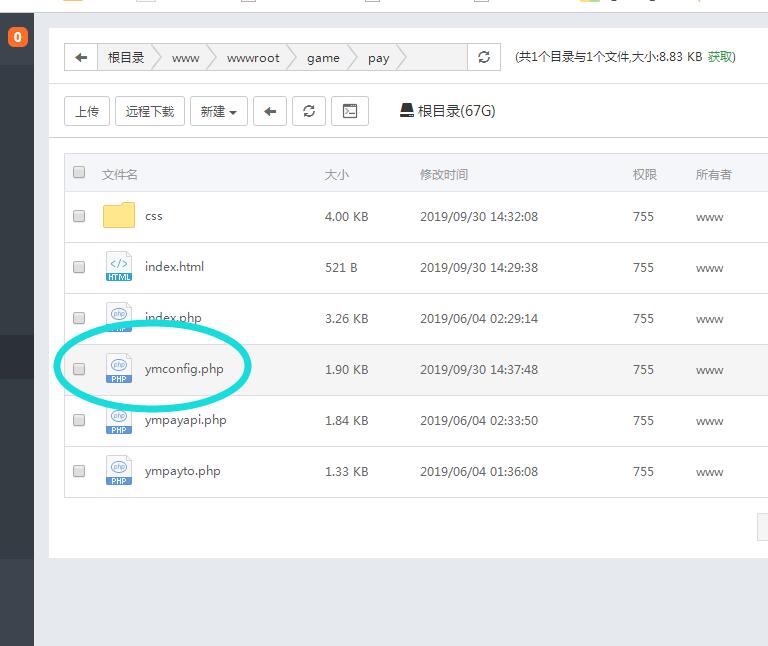Check the box for the css folder
768x646 pixels.
79,216
